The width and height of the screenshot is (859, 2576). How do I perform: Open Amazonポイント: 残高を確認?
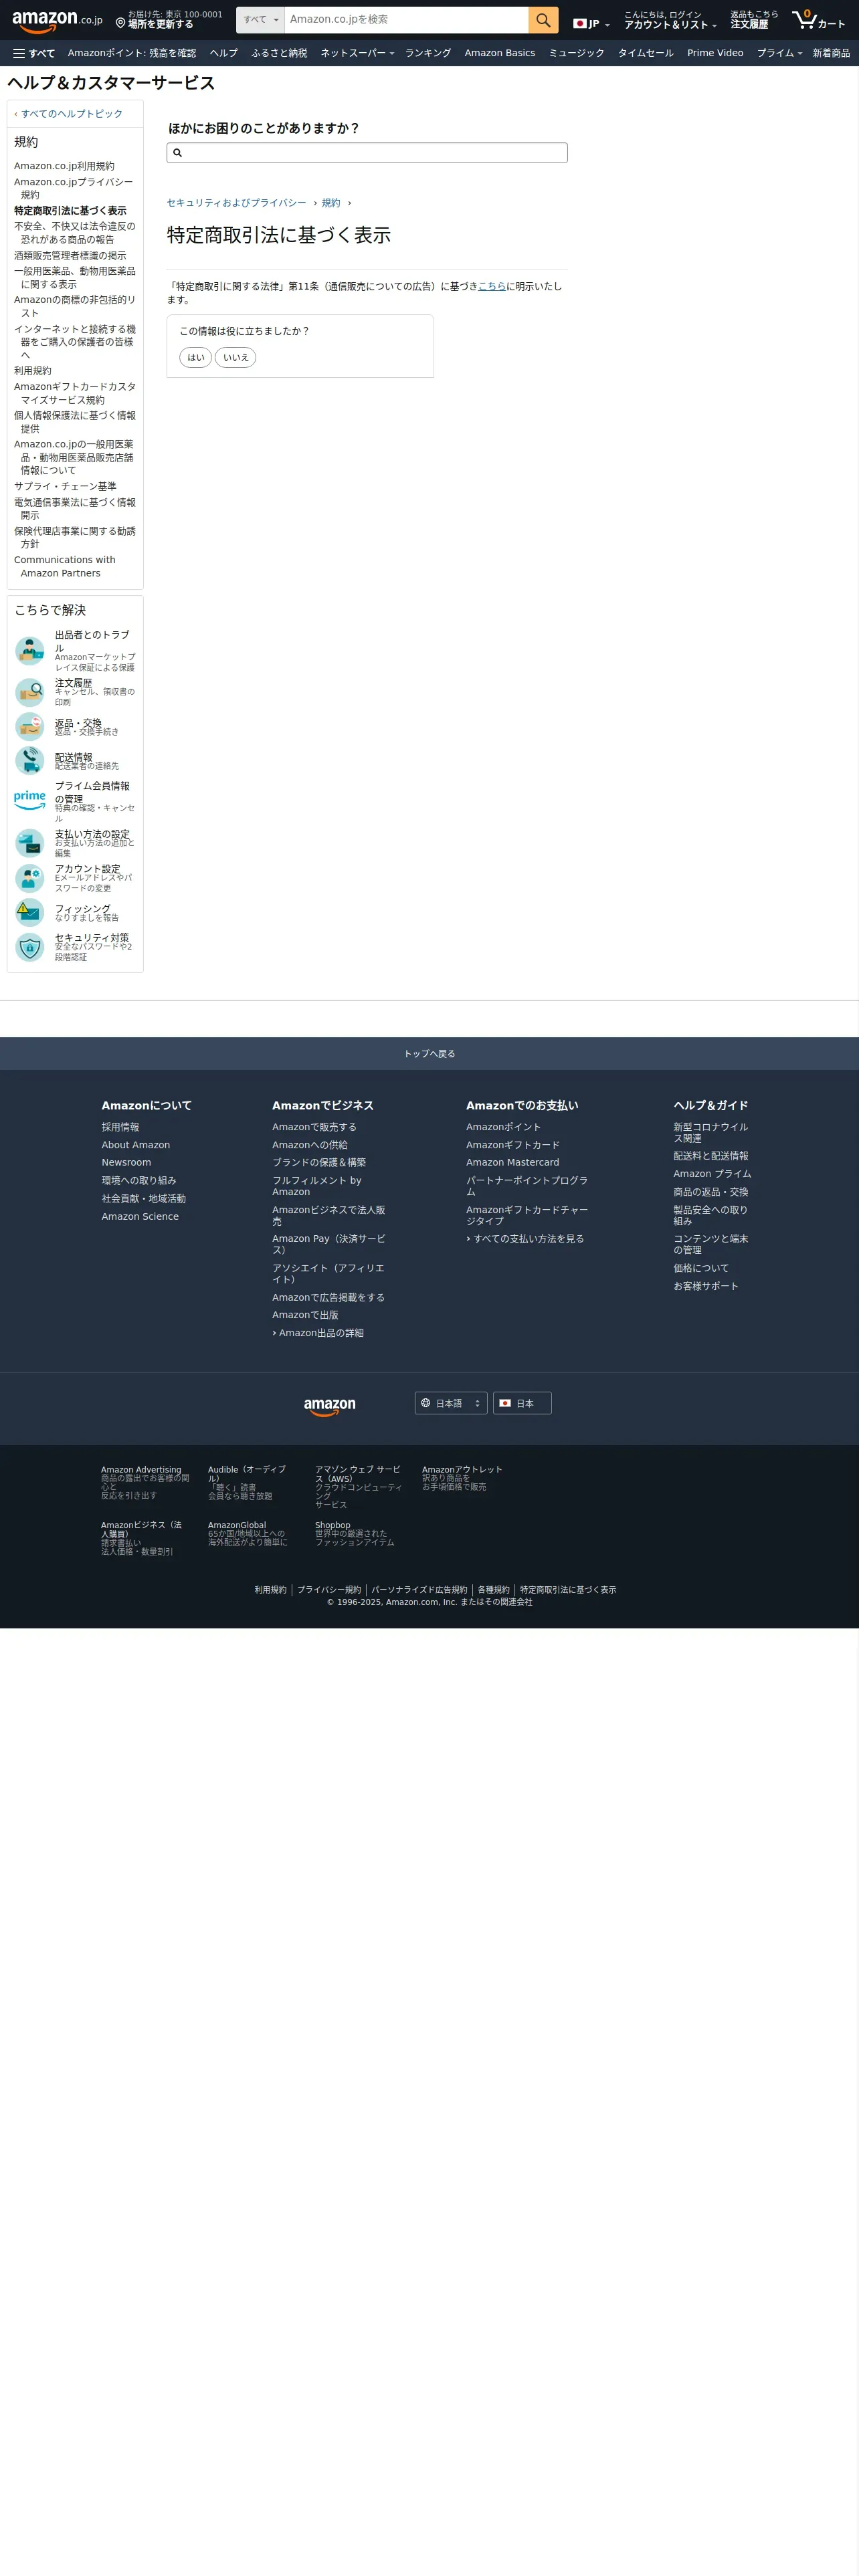[132, 53]
